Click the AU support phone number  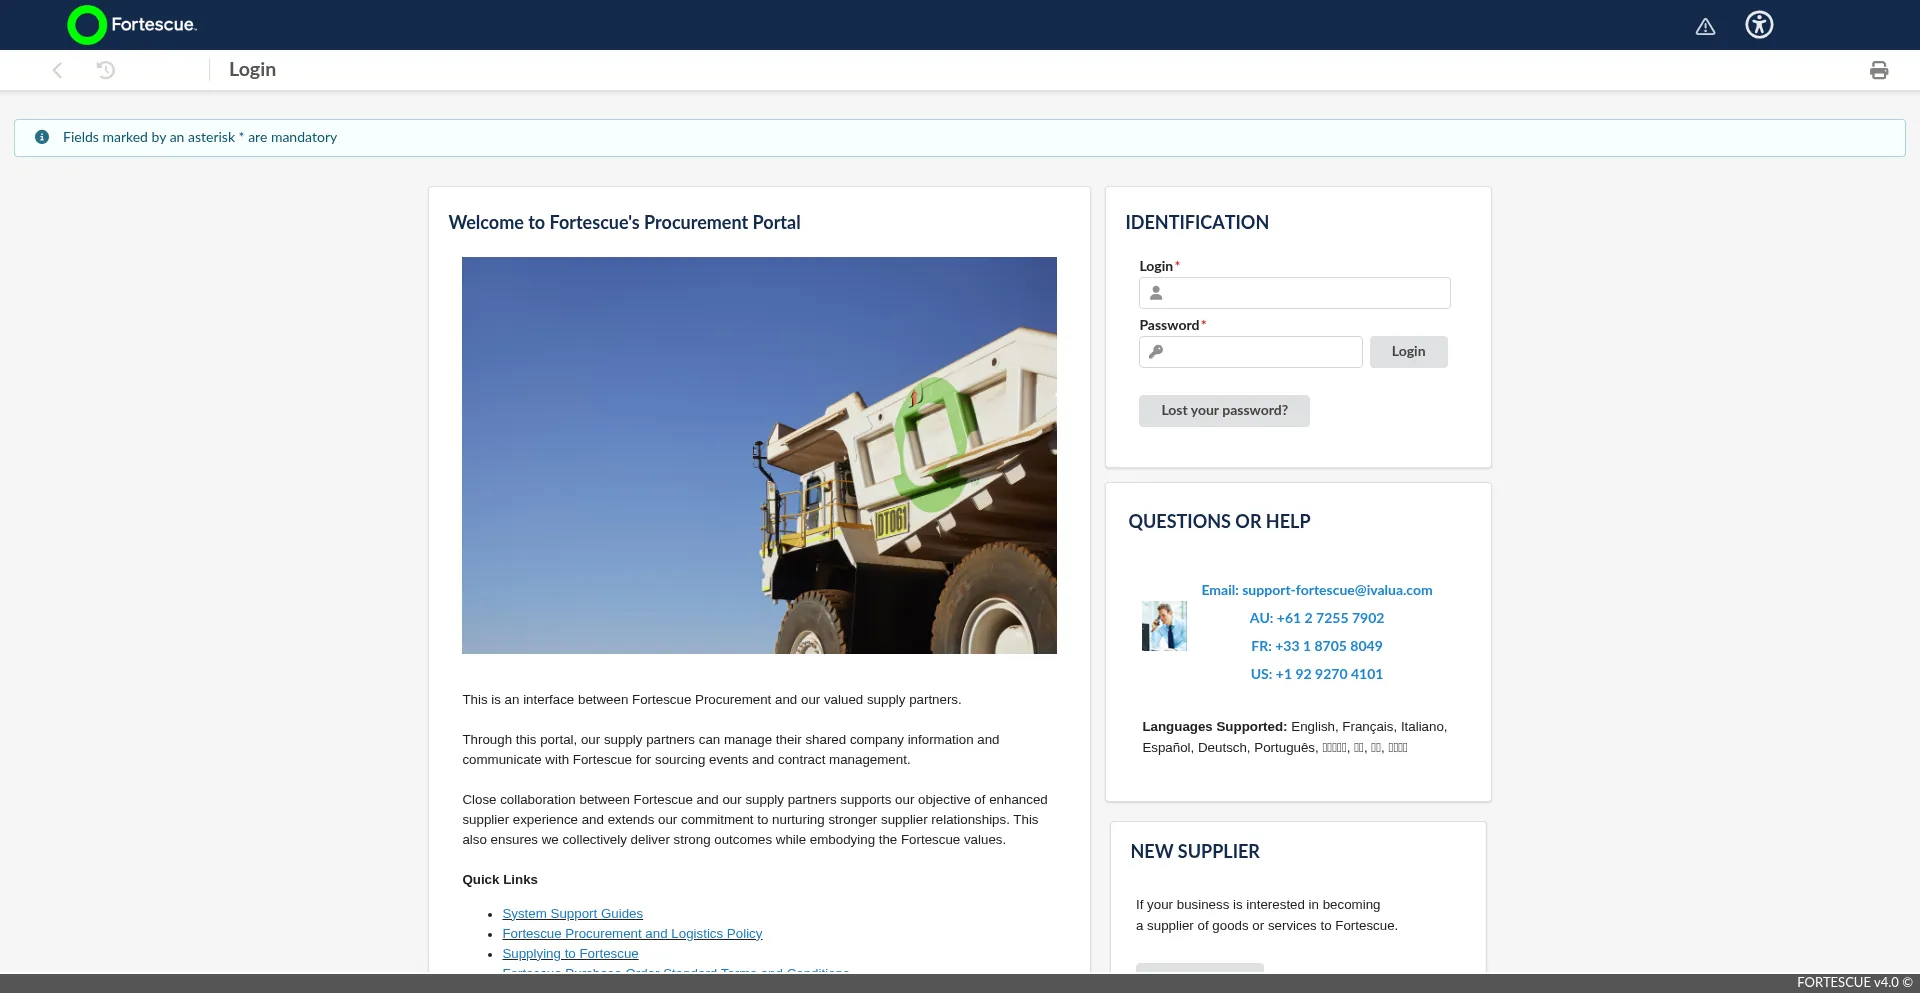pyautogui.click(x=1329, y=619)
